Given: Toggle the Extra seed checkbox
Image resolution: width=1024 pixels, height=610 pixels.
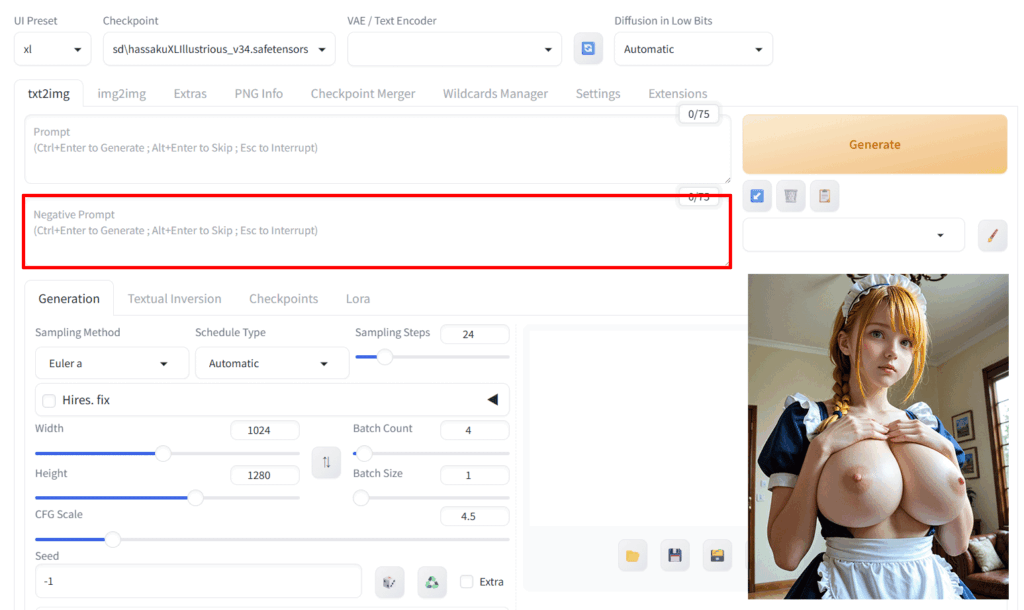Looking at the screenshot, I should click(x=467, y=581).
